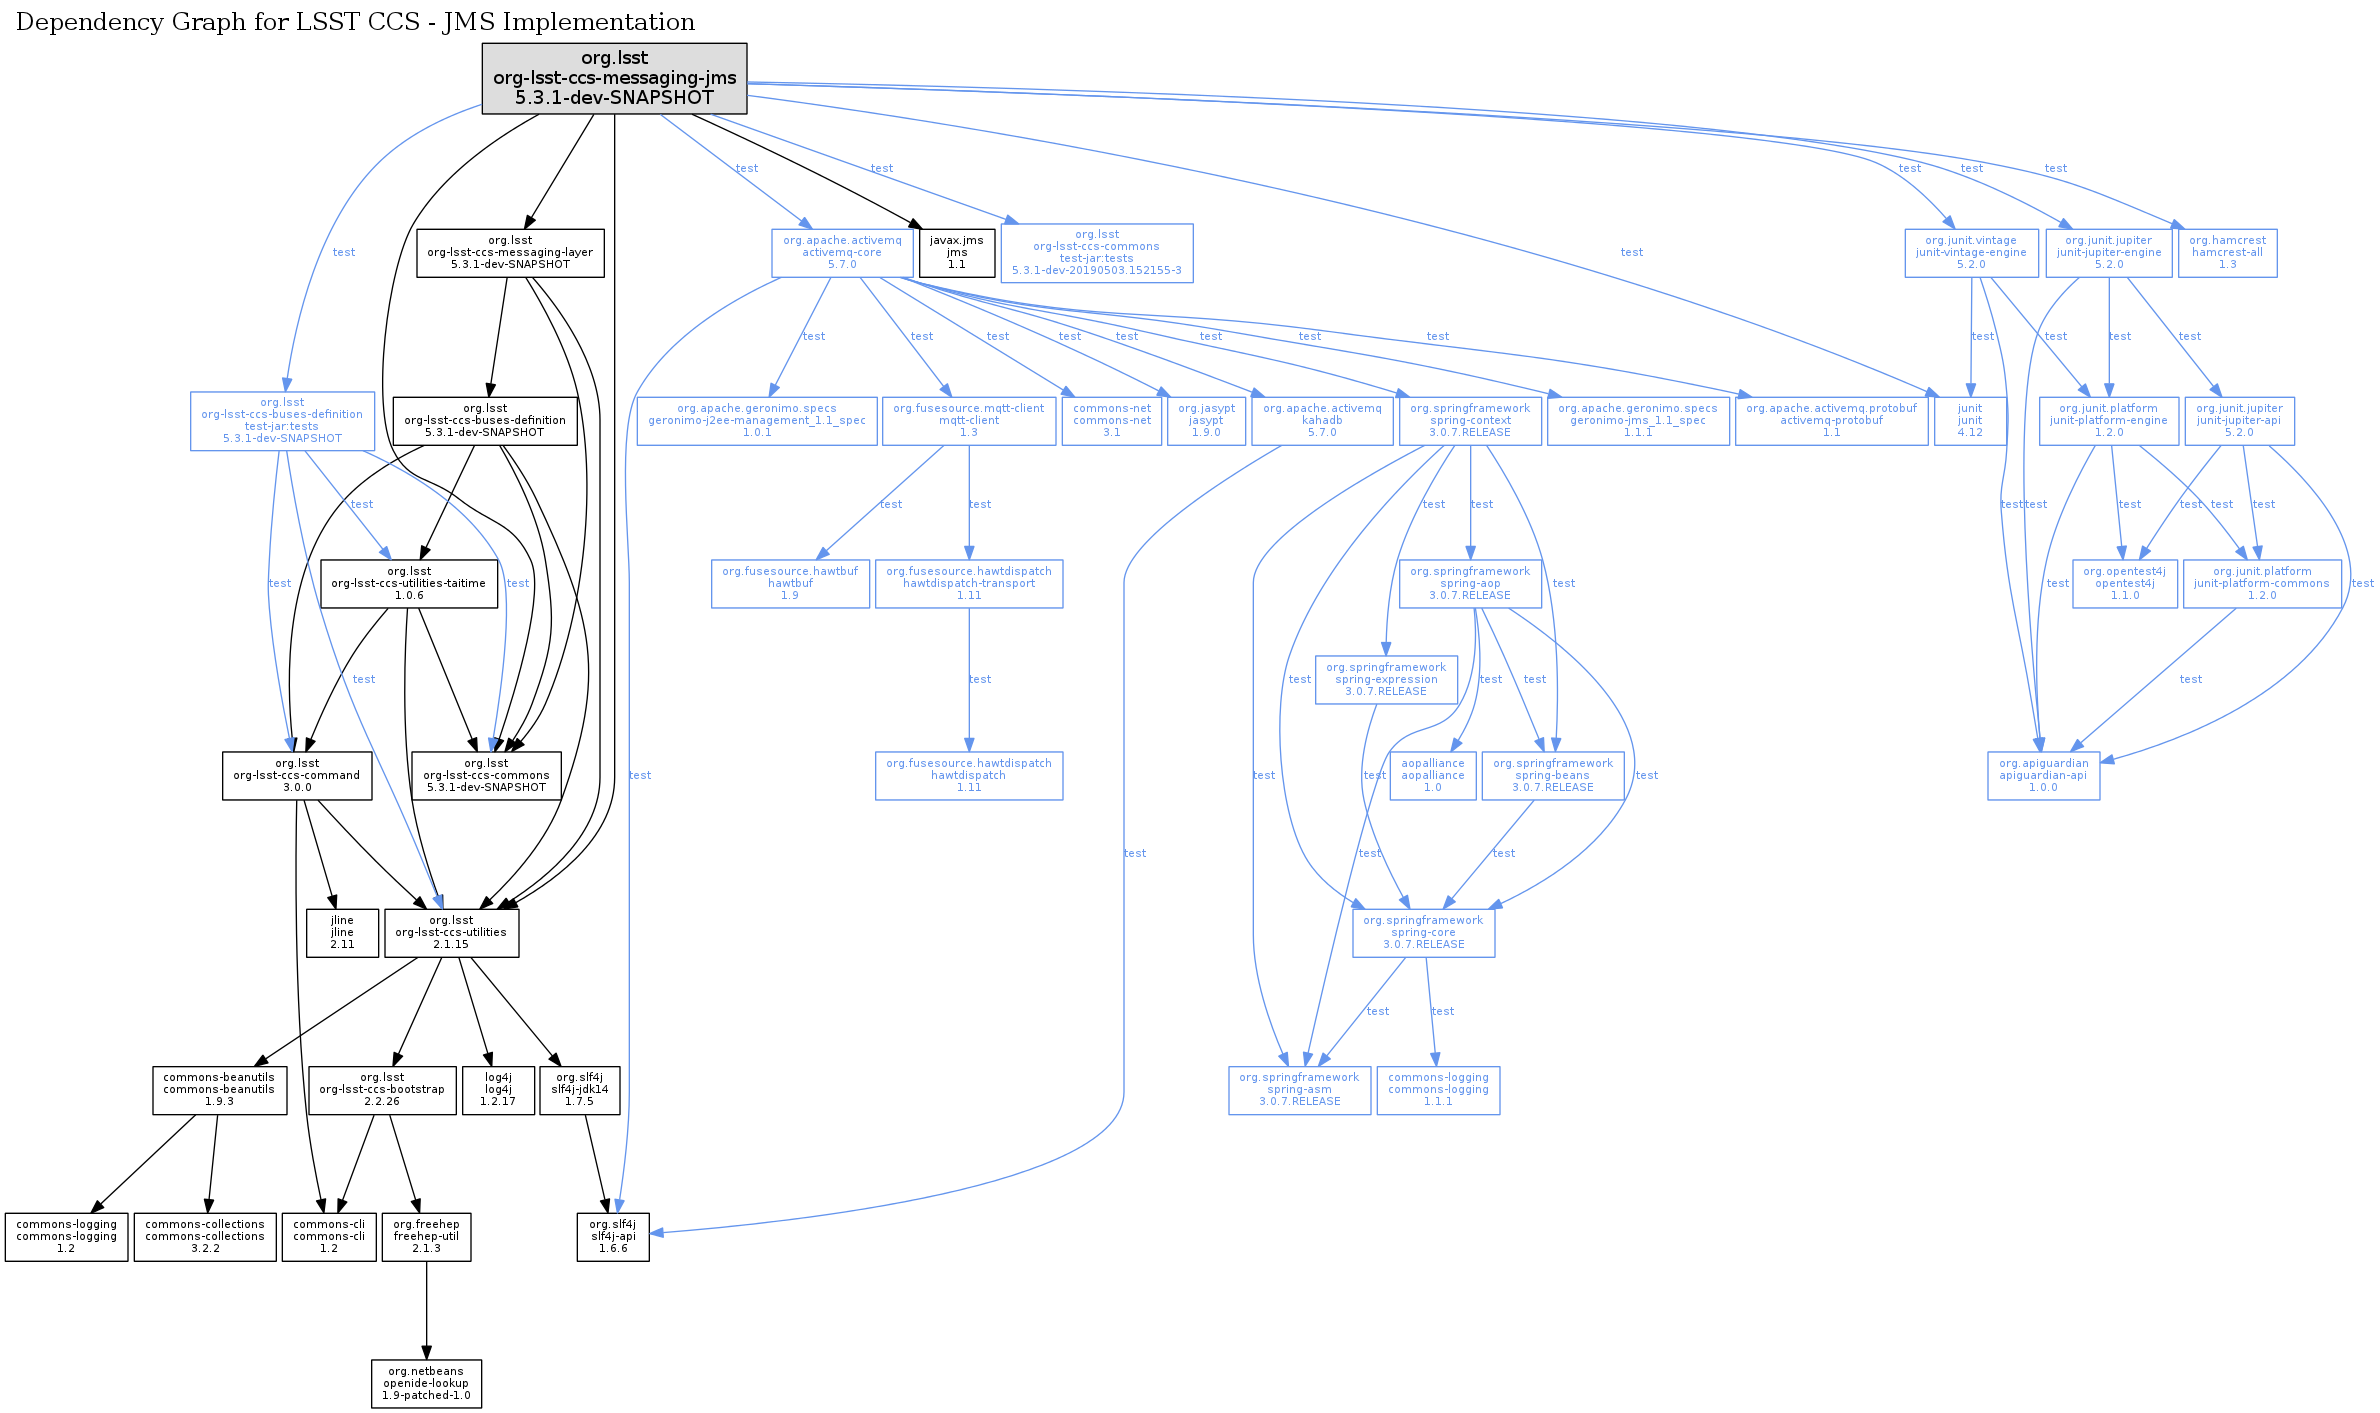Select the spring-core 3.0.7.RELEASE node
Image resolution: width=2380 pixels, height=1413 pixels.
pyautogui.click(x=1423, y=933)
